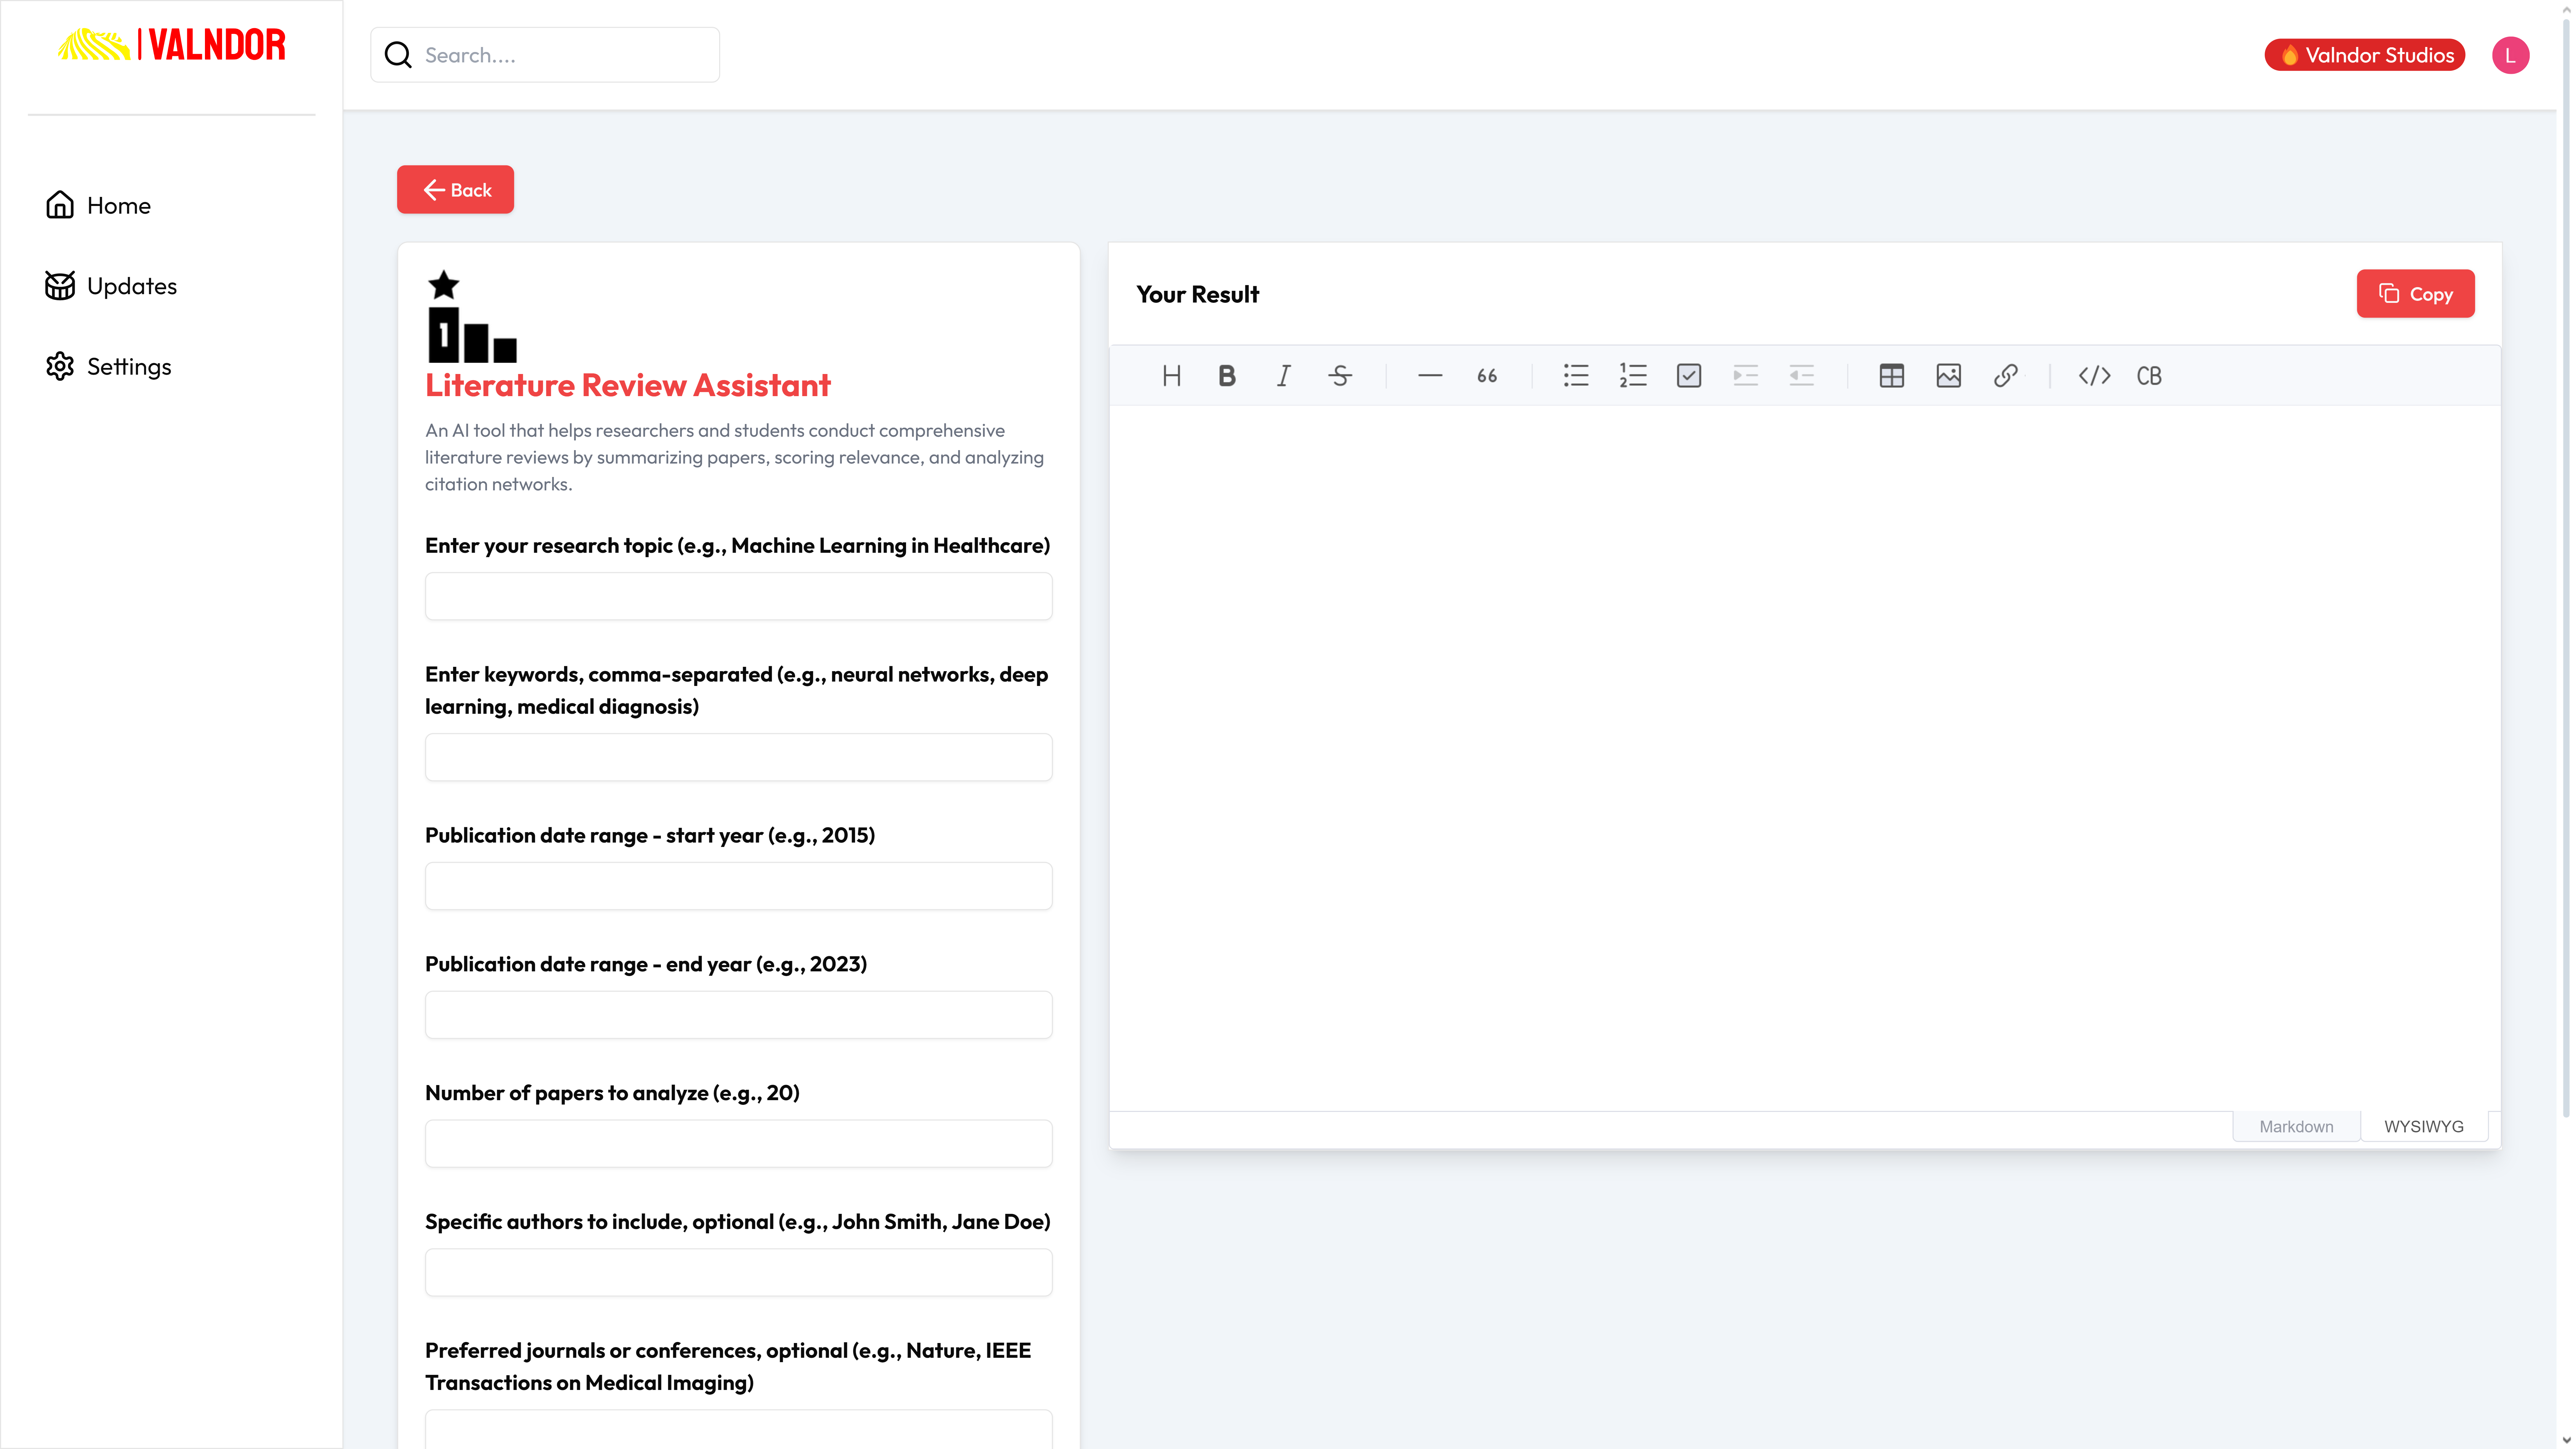
Task: Toggle bold formatting in editor
Action: [1227, 376]
